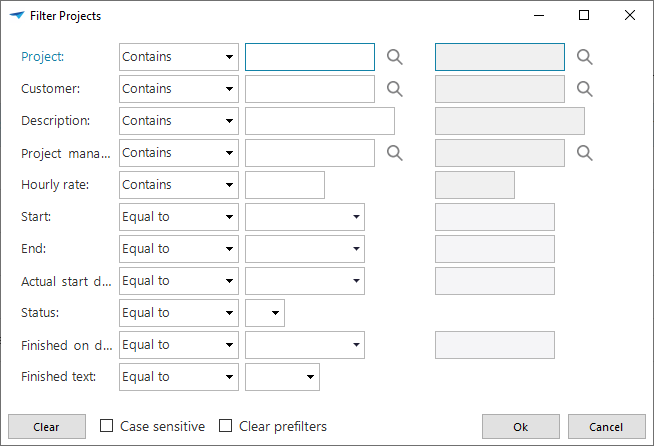Dismiss dialog using the Cancel button

pos(606,426)
